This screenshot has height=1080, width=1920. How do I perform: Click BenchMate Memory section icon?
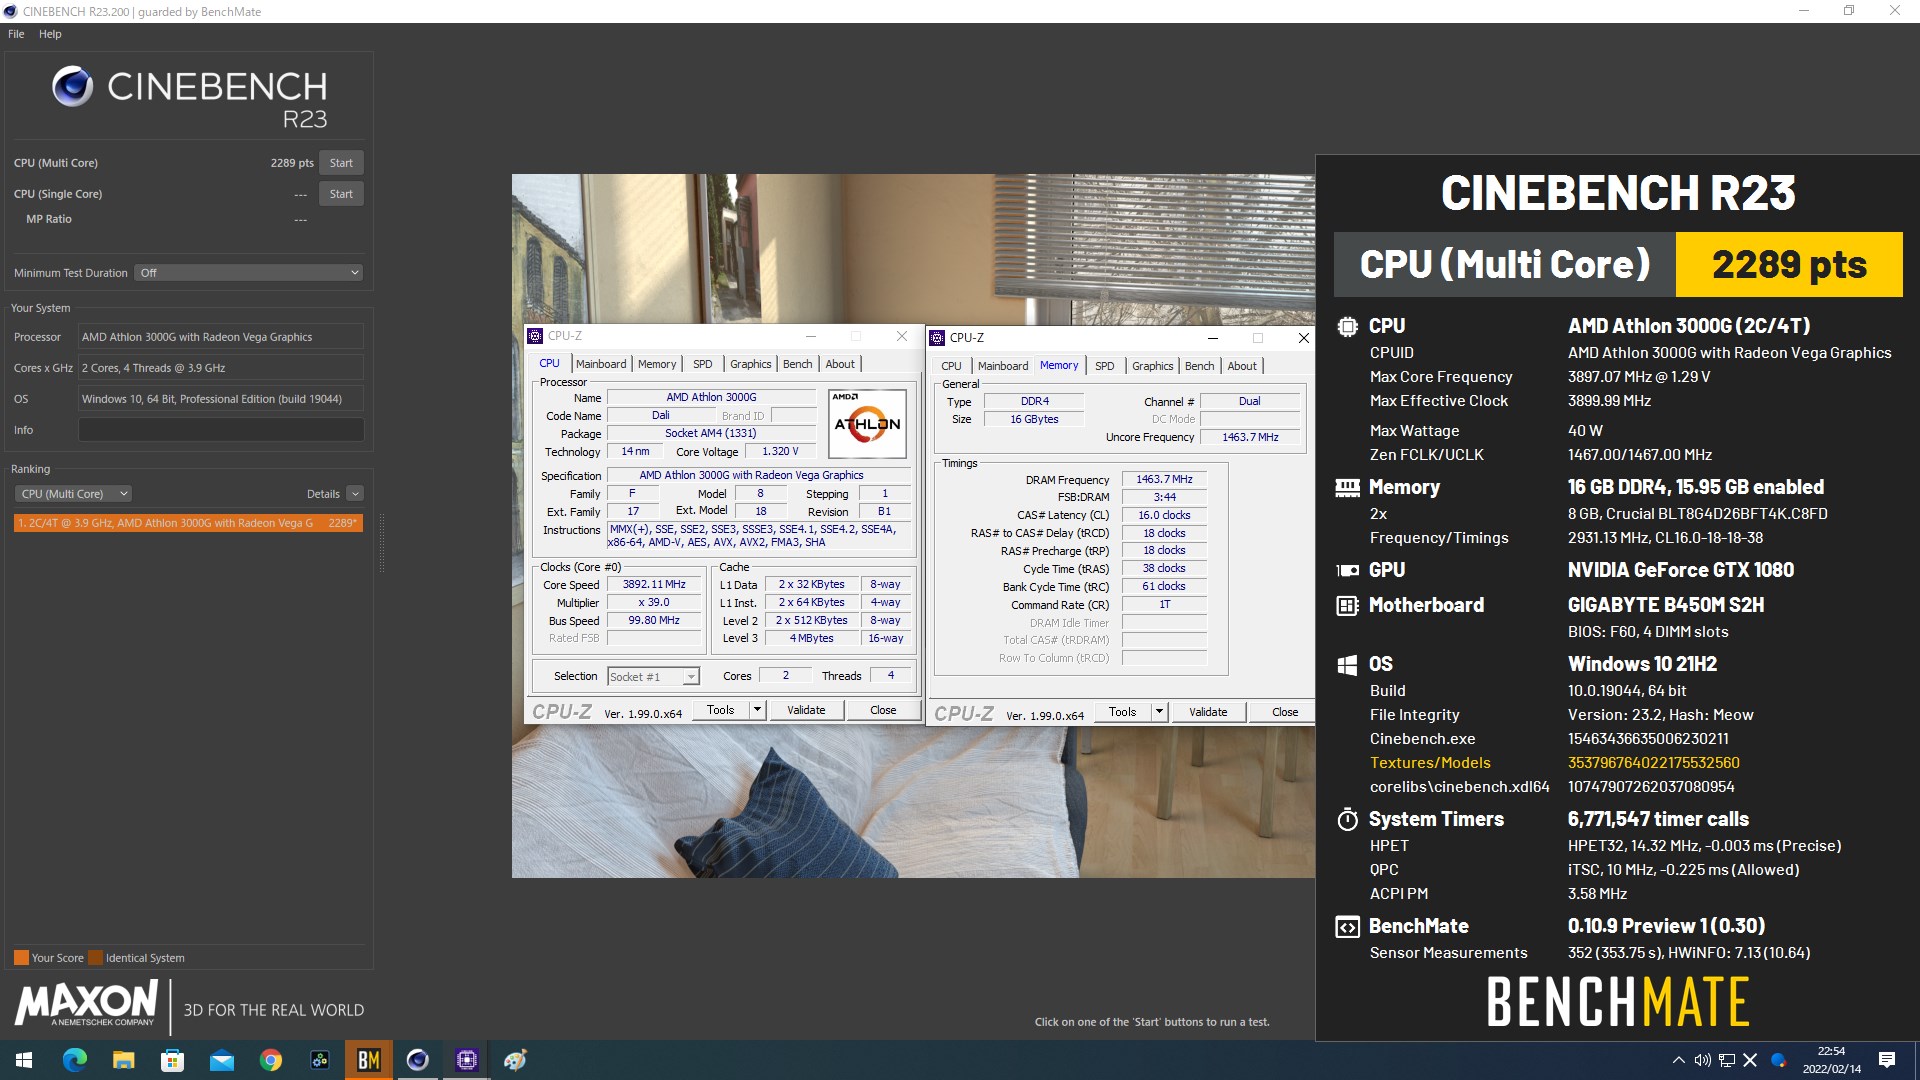tap(1347, 487)
